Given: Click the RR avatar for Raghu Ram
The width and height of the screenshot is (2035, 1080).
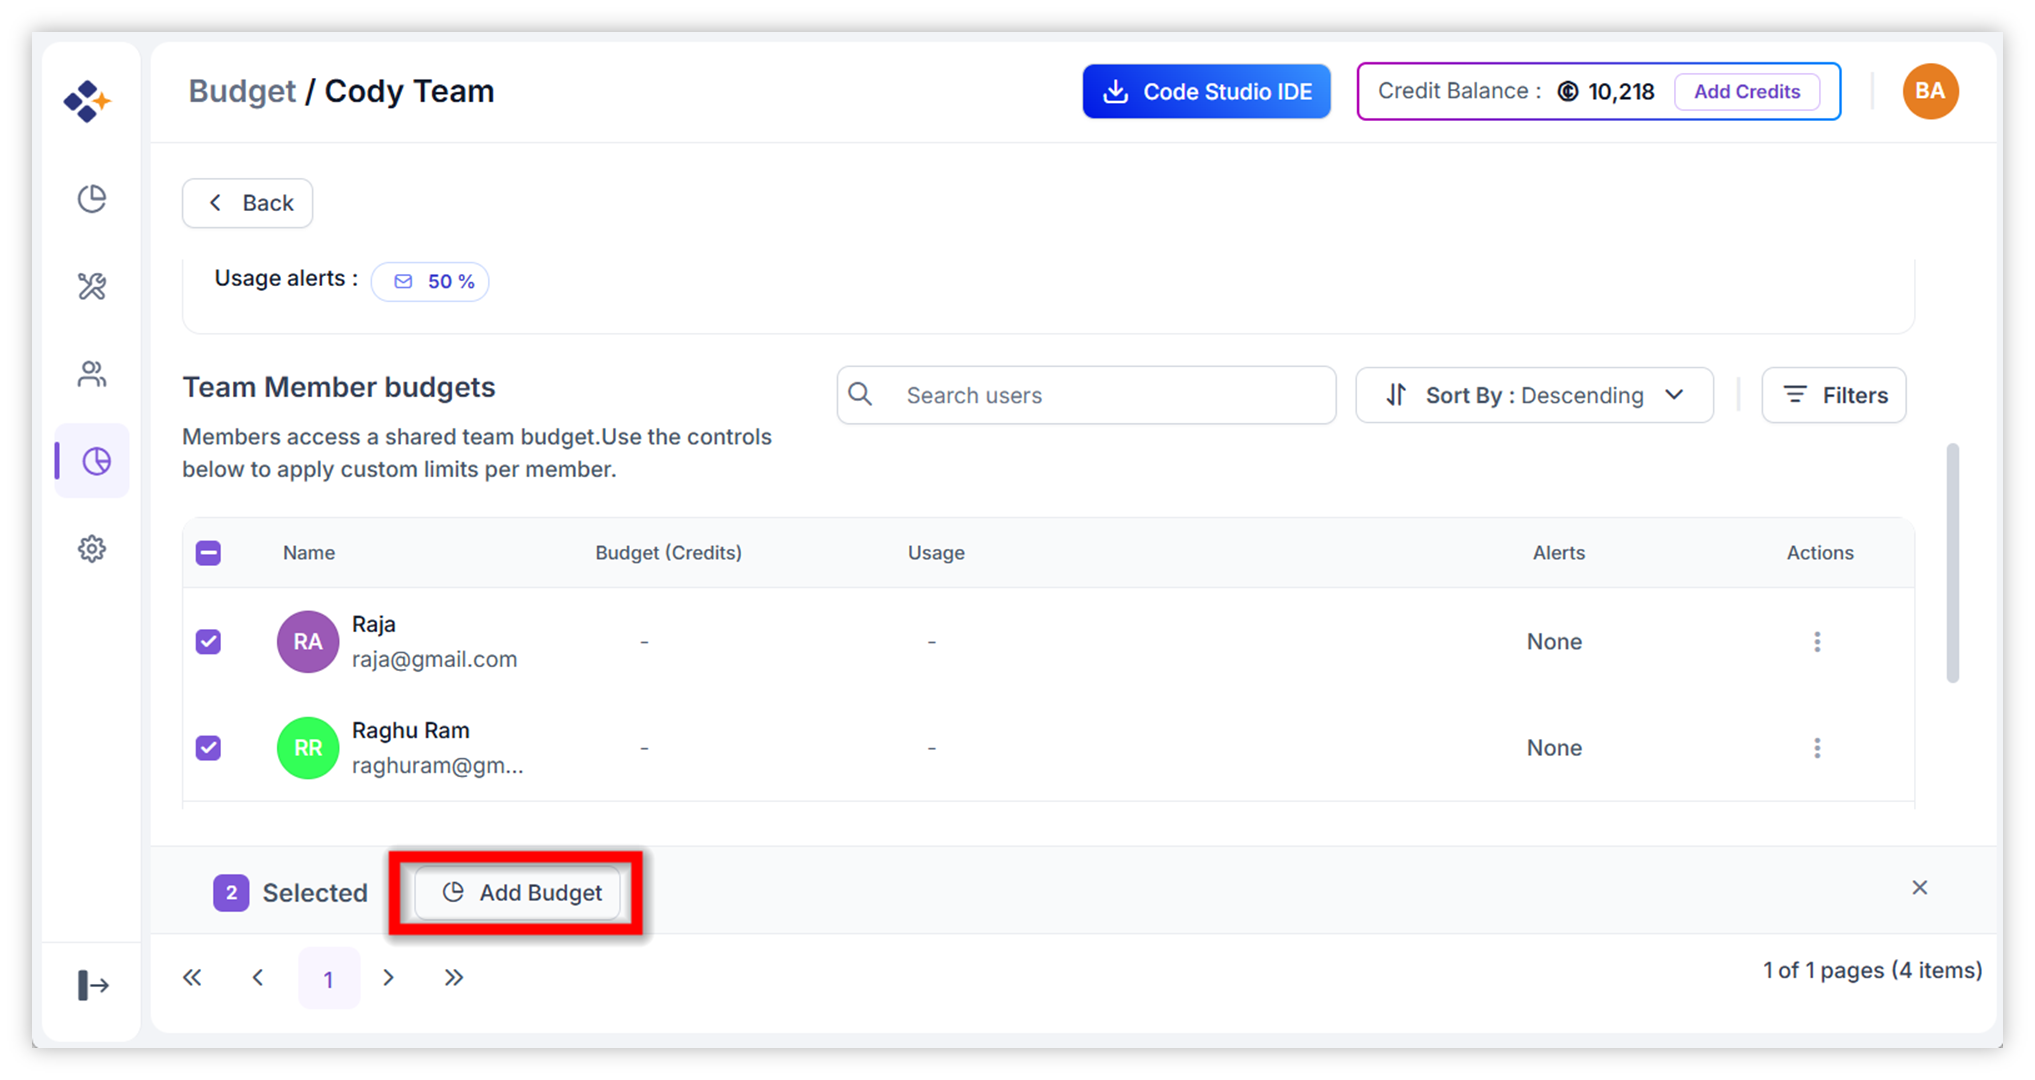Looking at the screenshot, I should pyautogui.click(x=307, y=748).
